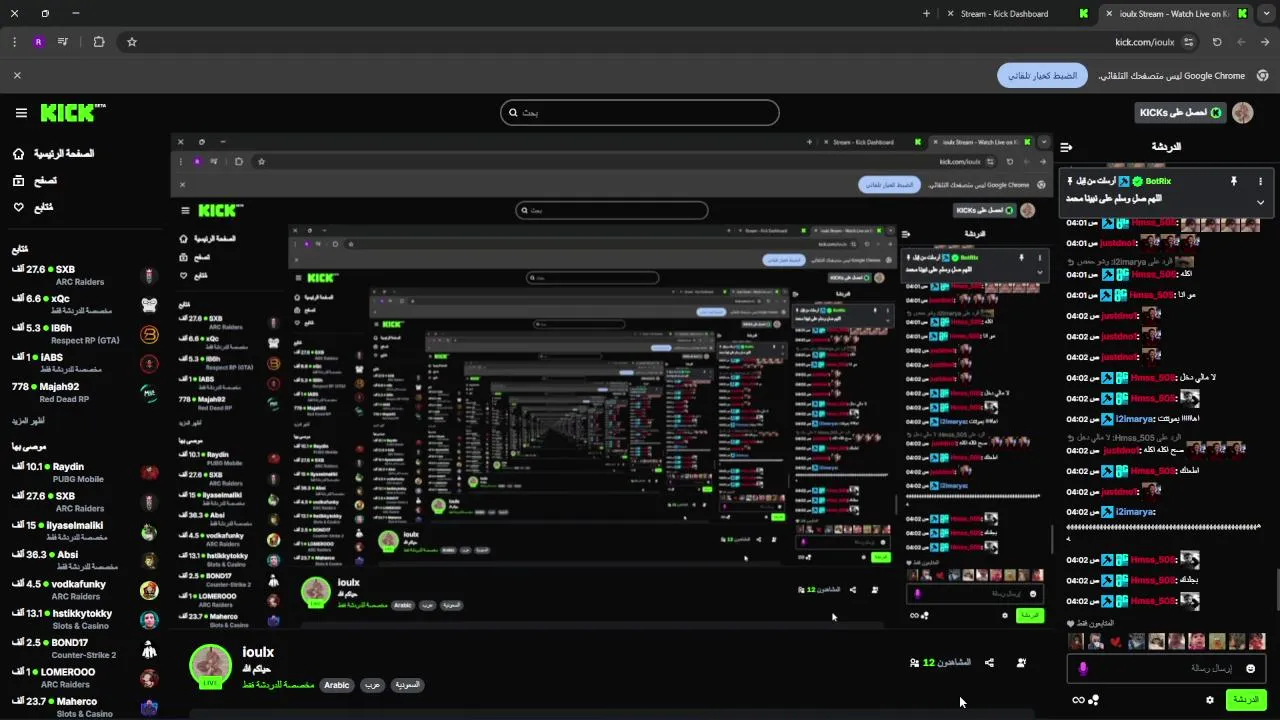Click the infinity icon below chat
1280x720 pixels.
pos(1078,700)
